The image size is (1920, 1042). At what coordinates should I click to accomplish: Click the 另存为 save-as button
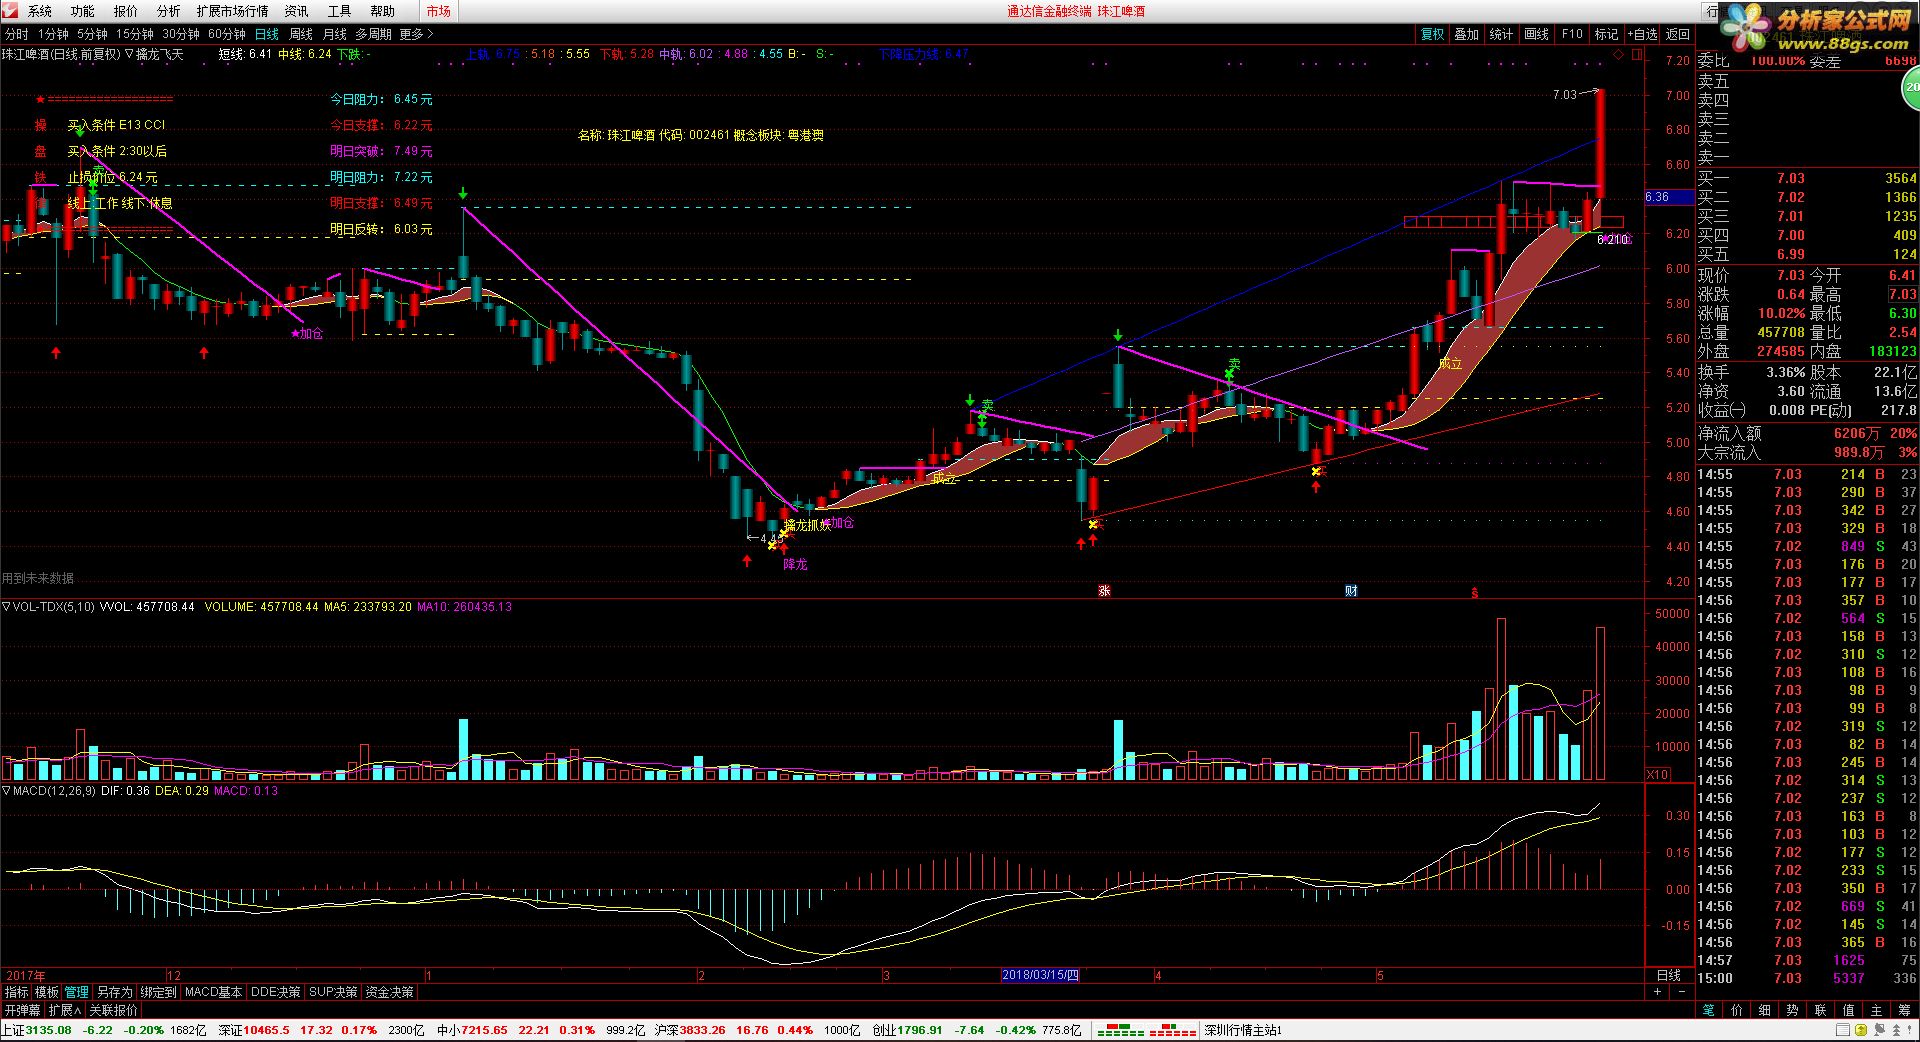pyautogui.click(x=114, y=992)
